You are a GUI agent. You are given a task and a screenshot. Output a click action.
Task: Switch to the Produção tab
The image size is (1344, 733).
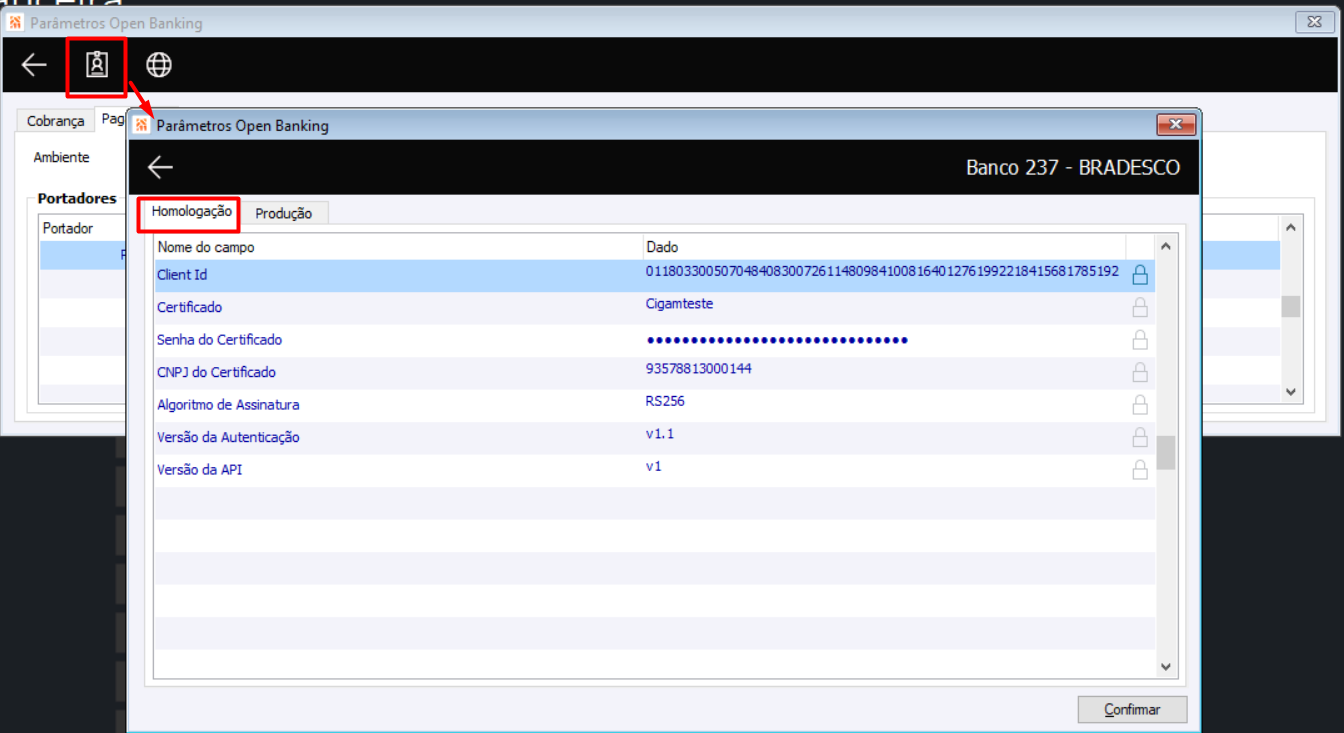(284, 213)
